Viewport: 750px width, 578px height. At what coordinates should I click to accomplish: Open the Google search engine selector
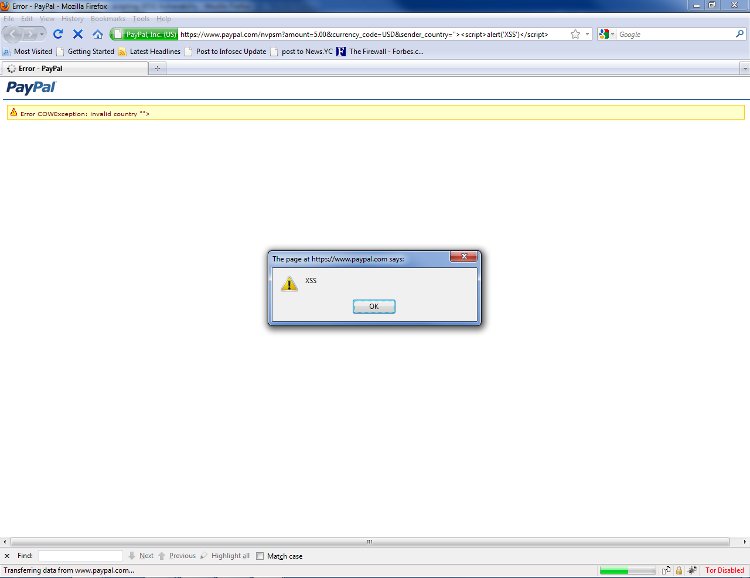(606, 34)
